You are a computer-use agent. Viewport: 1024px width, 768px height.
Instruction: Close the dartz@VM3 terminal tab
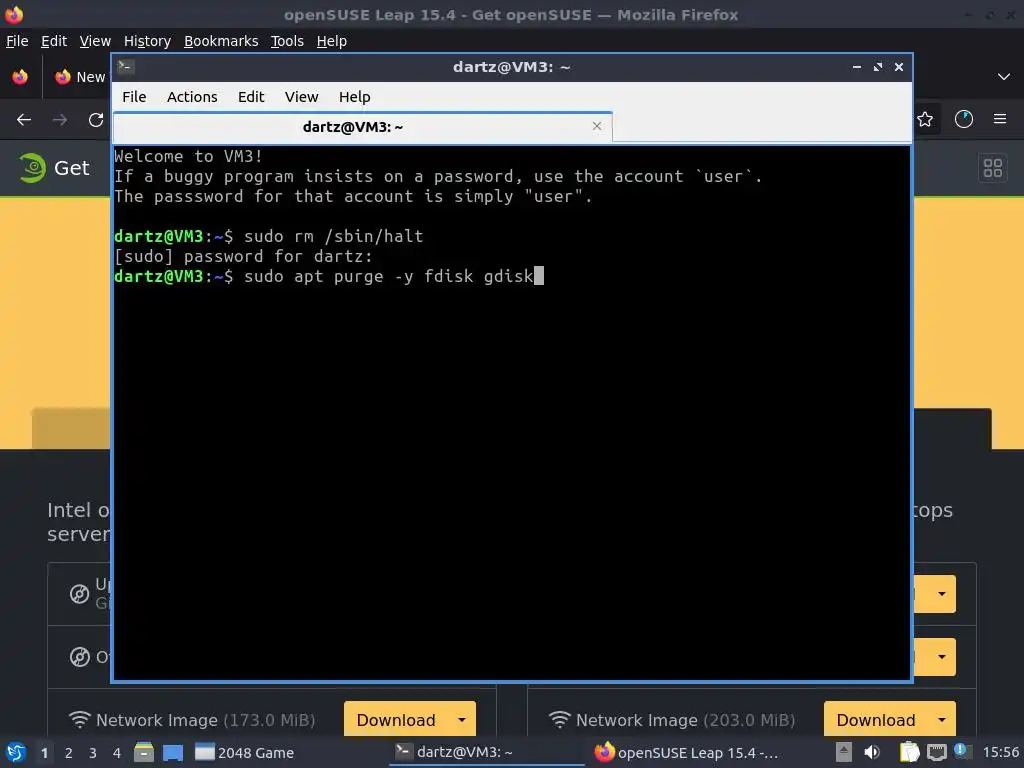(x=596, y=126)
